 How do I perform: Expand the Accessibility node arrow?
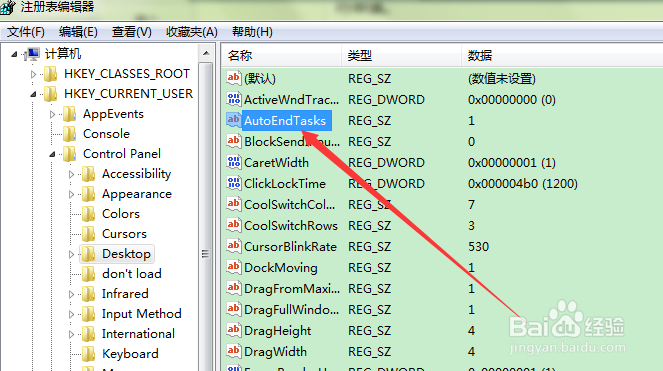71,174
